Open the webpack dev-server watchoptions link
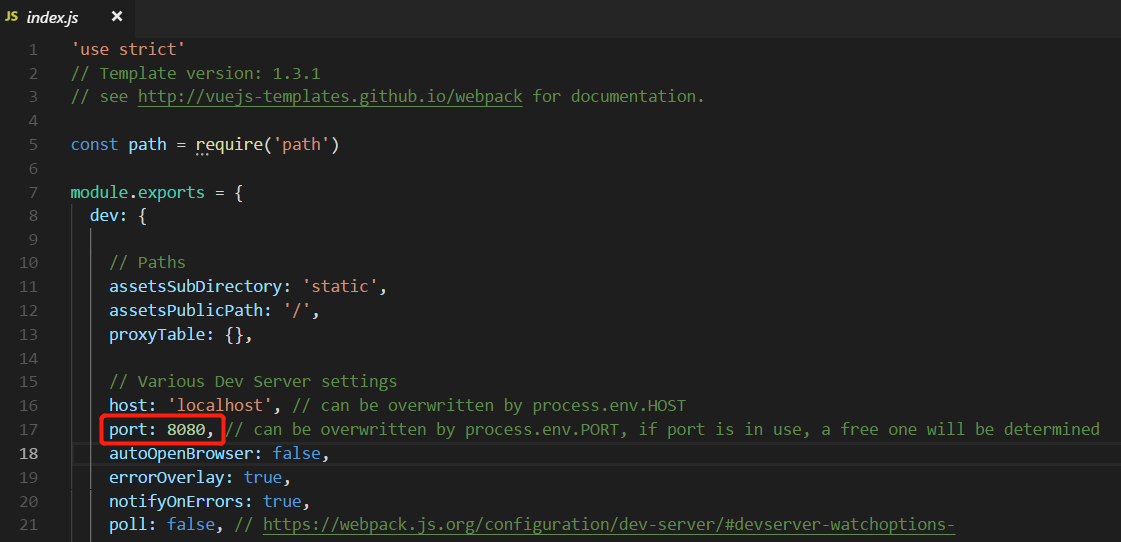 [609, 525]
